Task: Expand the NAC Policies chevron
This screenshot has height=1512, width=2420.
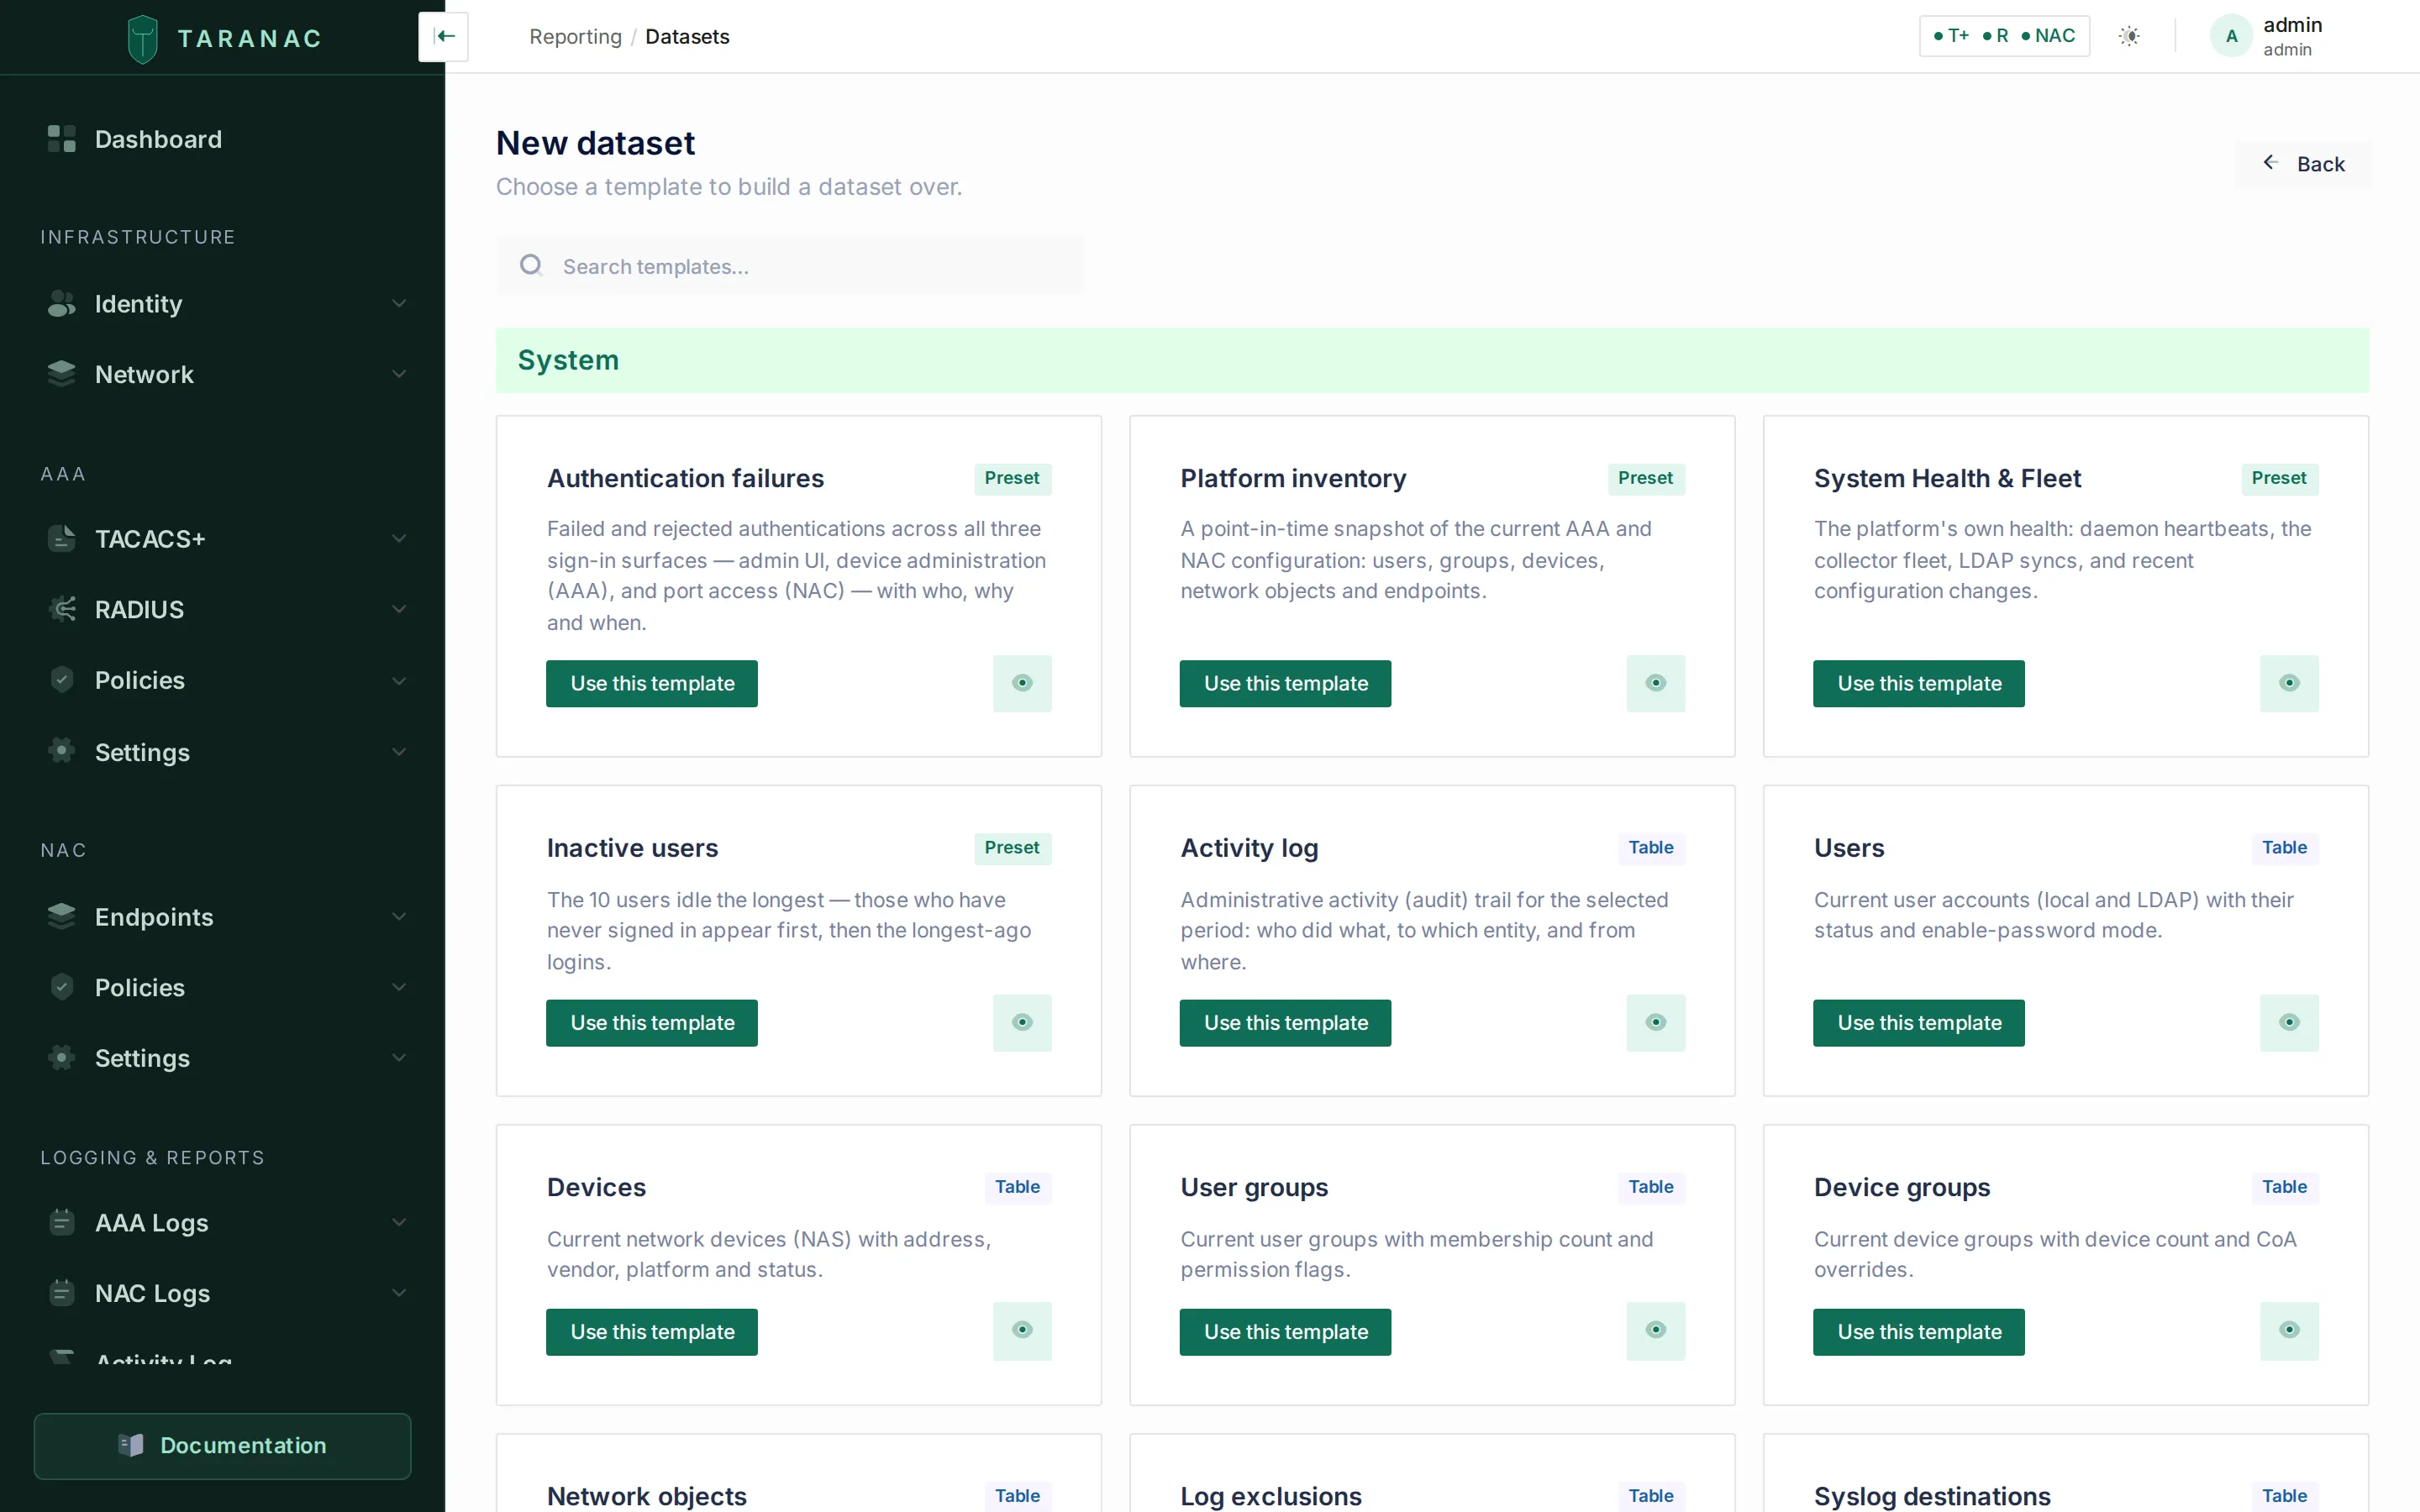Action: (x=399, y=987)
